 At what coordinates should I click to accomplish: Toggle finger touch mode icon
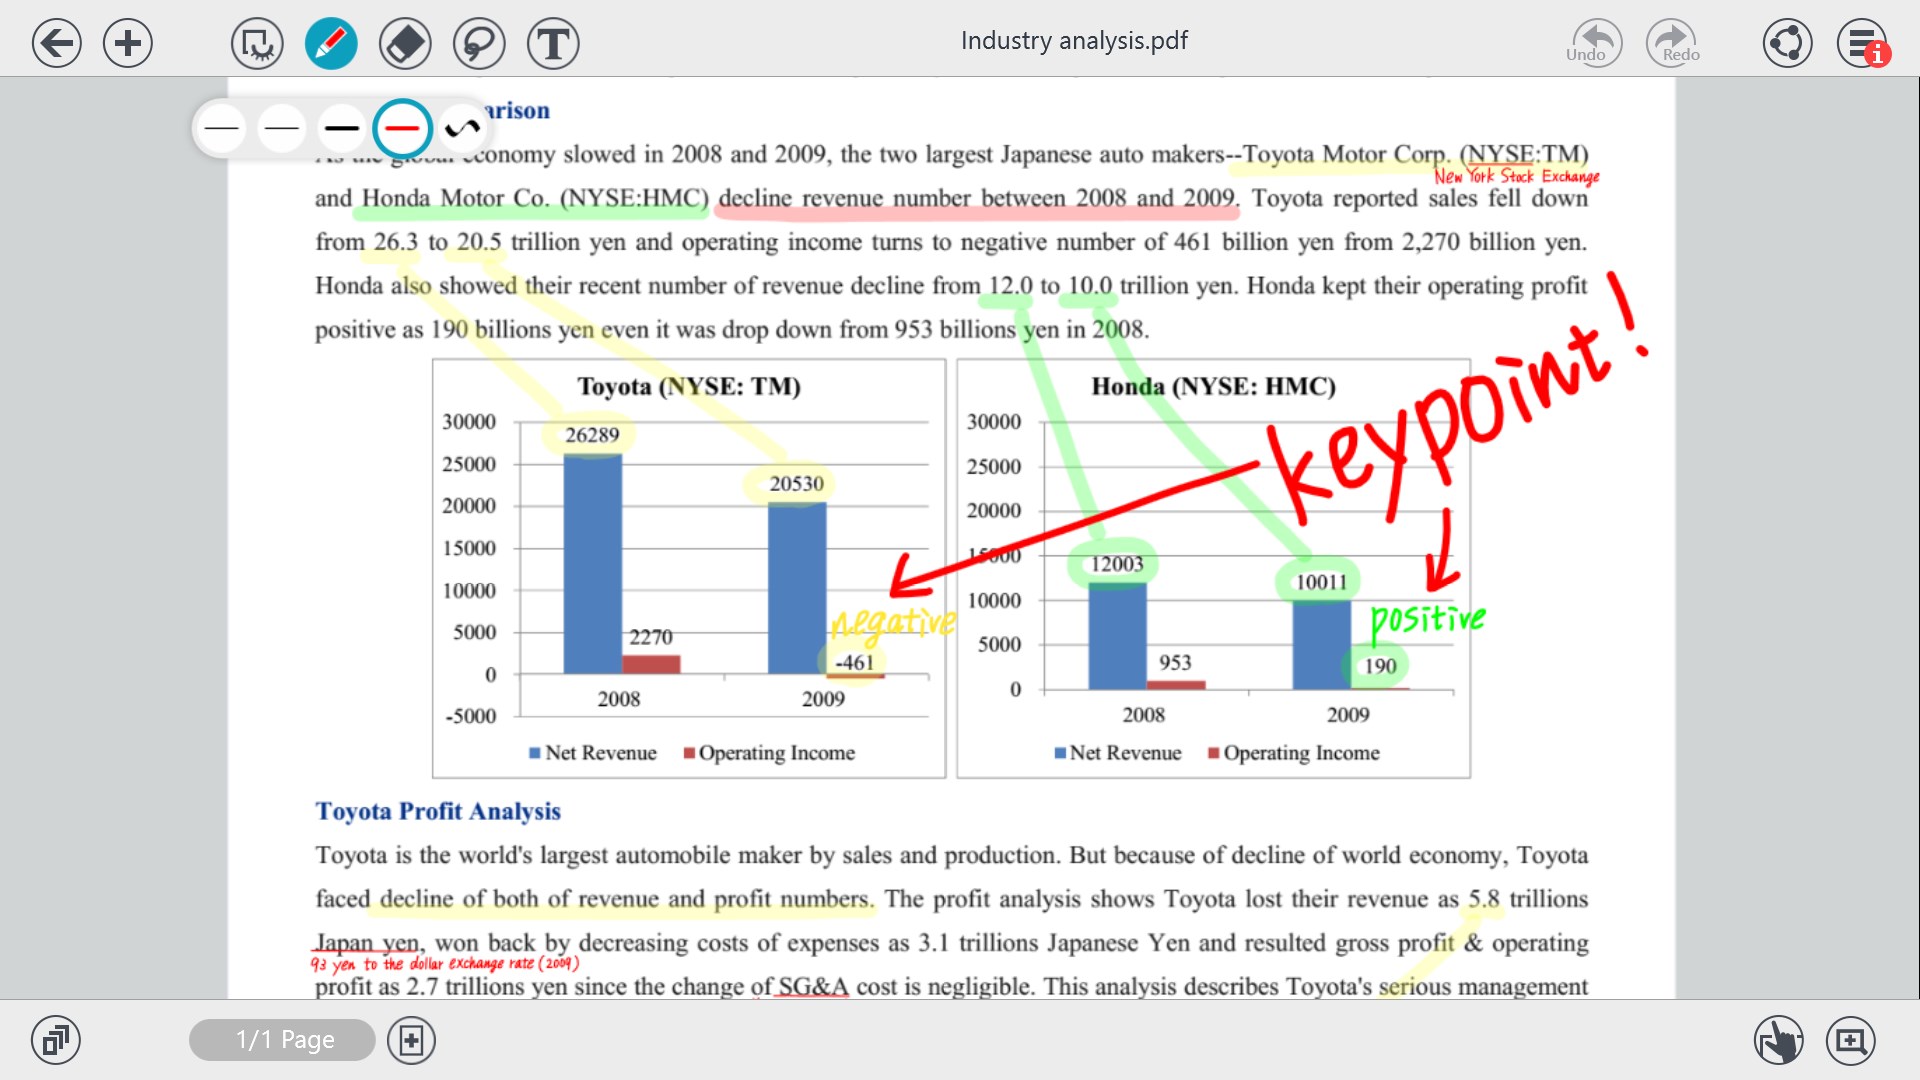pyautogui.click(x=1779, y=1040)
